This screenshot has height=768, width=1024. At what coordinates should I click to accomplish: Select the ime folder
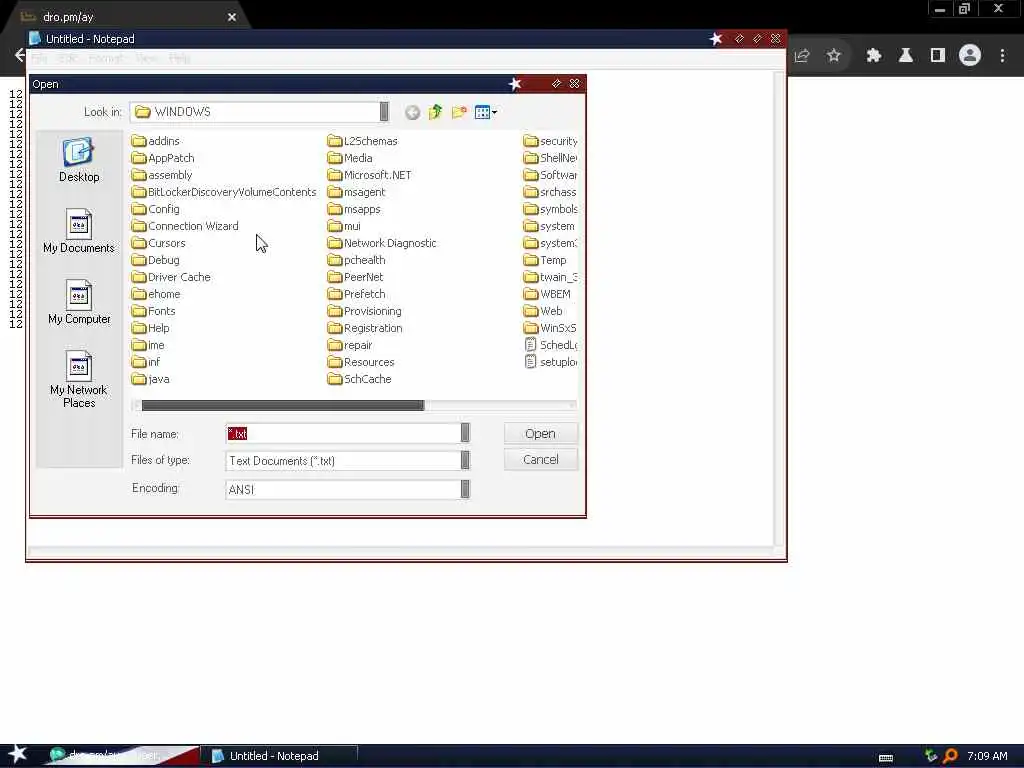[x=148, y=345]
